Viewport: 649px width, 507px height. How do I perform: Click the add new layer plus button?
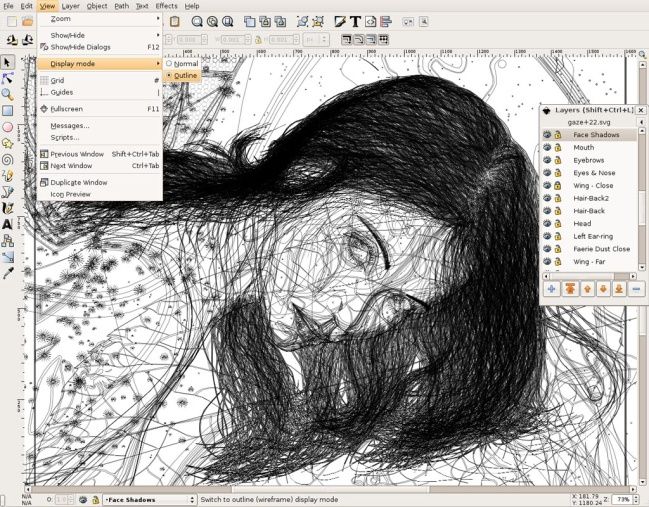tap(551, 289)
